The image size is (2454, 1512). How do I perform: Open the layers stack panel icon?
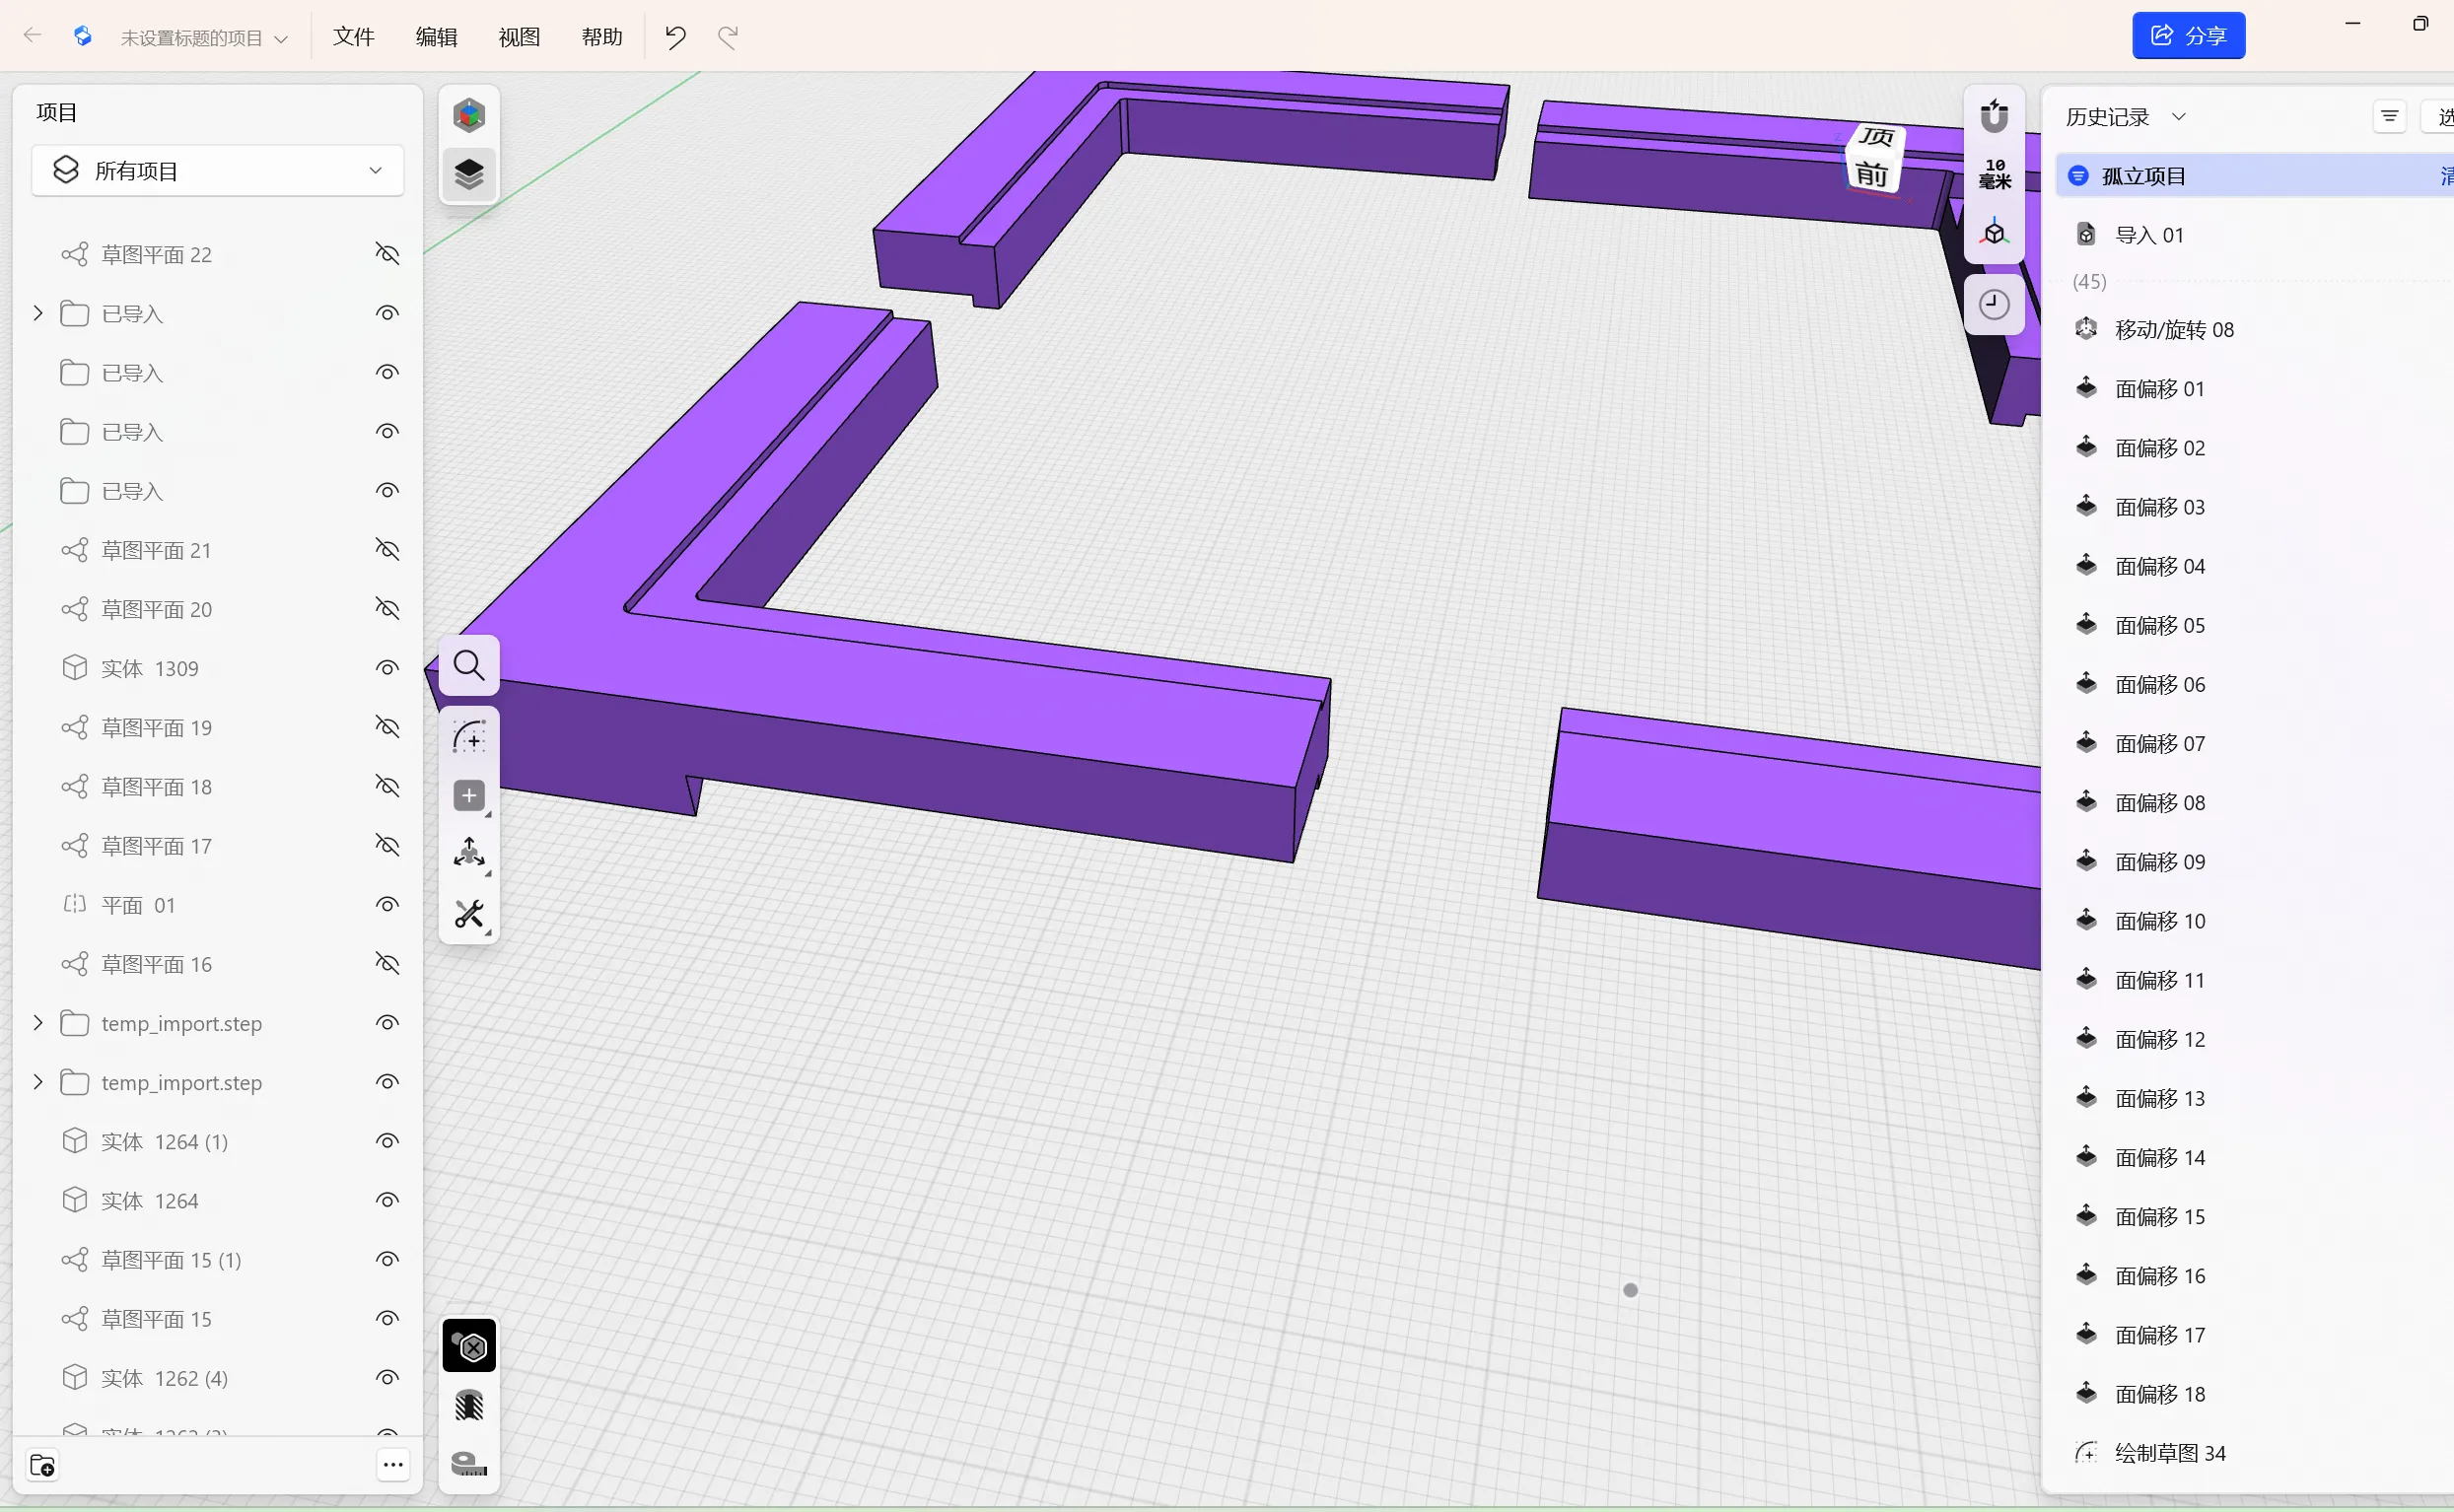tap(468, 174)
